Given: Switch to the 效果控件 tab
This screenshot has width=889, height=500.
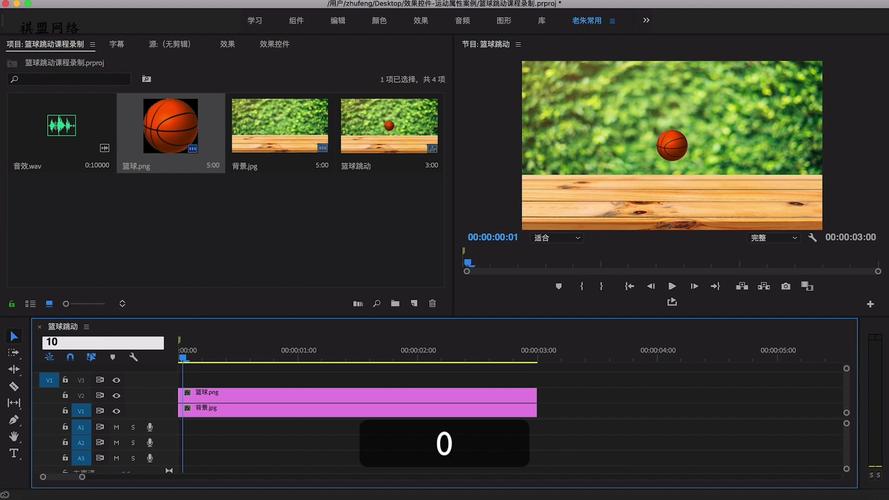Looking at the screenshot, I should point(274,44).
